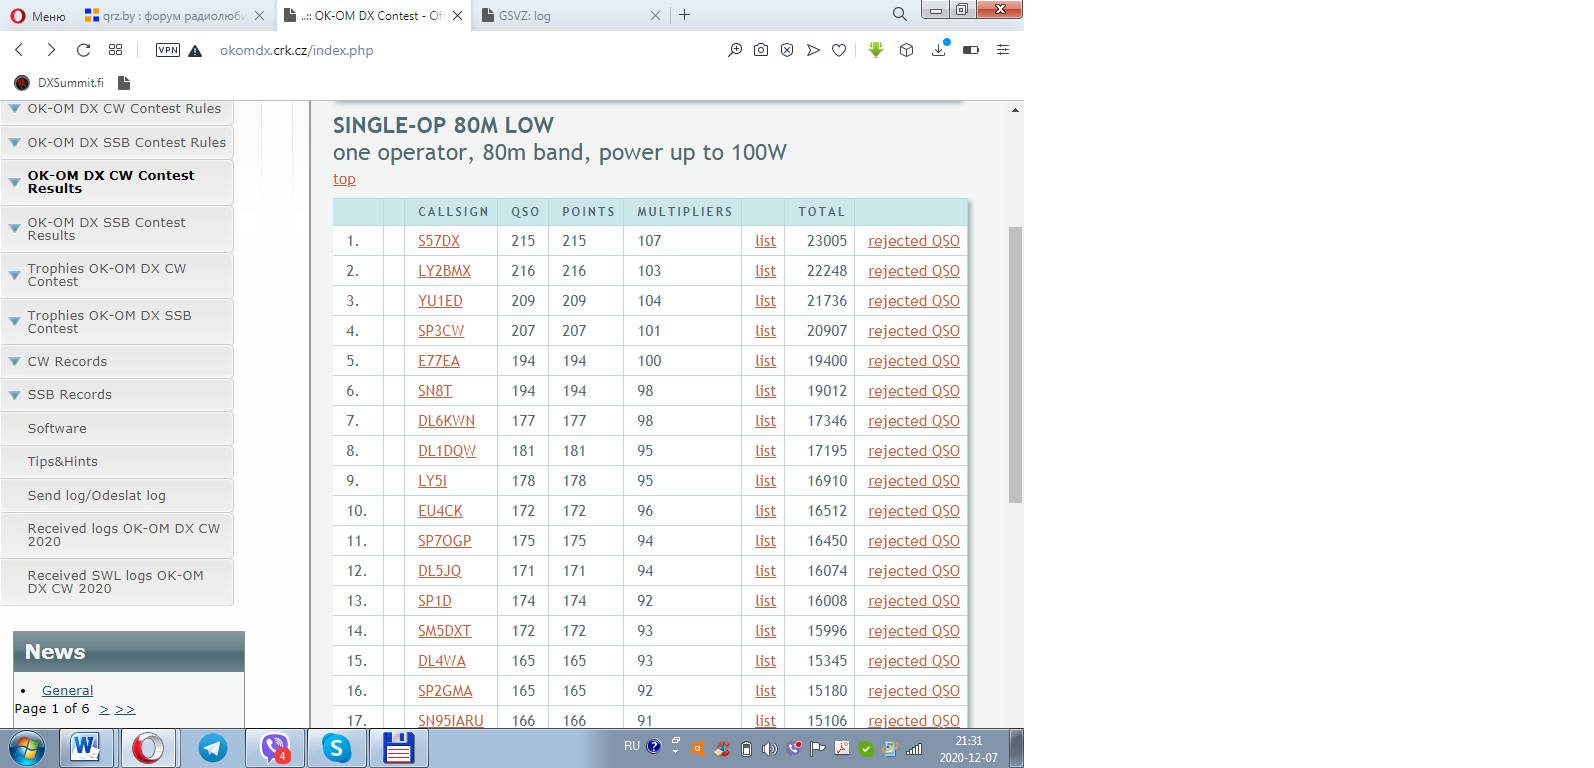This screenshot has width=1594, height=768.
Task: Toggle the battery saver icon in toolbar
Action: pos(970,50)
